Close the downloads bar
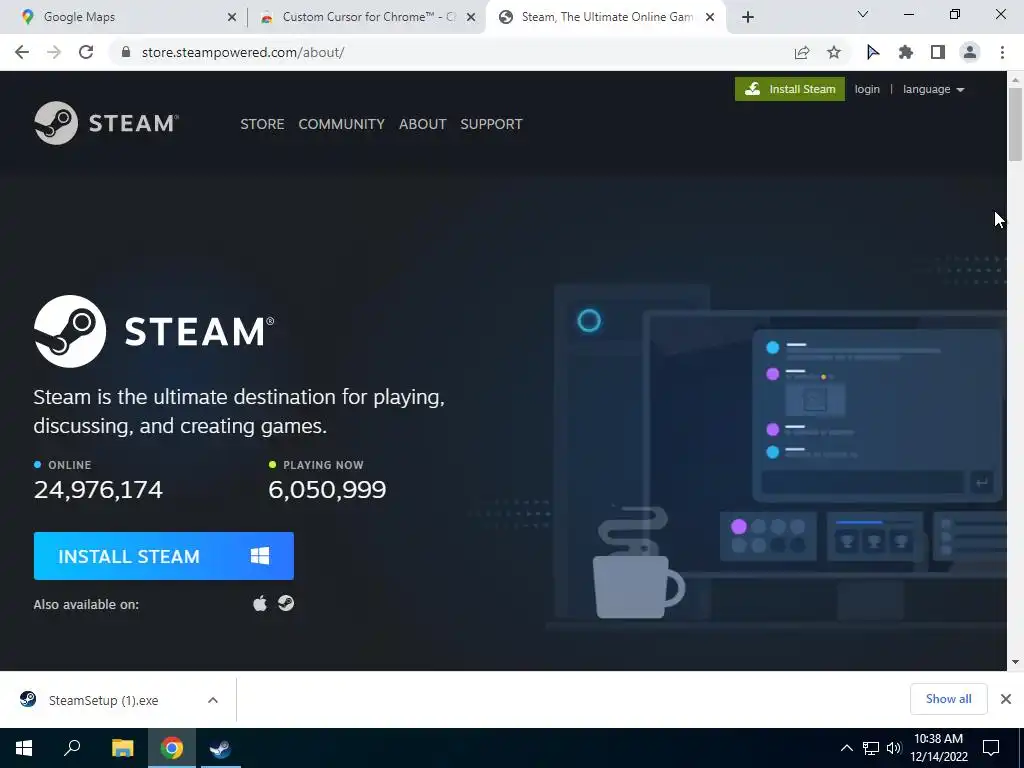This screenshot has width=1024, height=768. coord(1006,699)
